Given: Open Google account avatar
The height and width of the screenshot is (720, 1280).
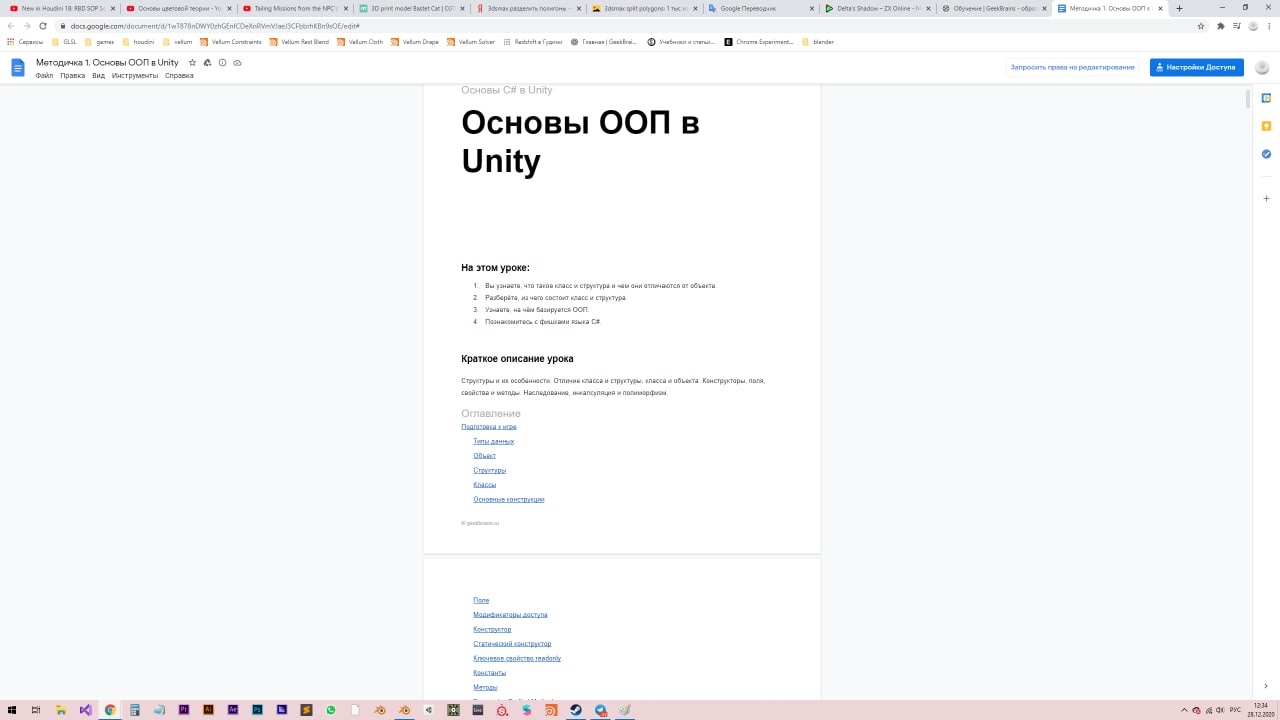Looking at the screenshot, I should coord(1262,67).
